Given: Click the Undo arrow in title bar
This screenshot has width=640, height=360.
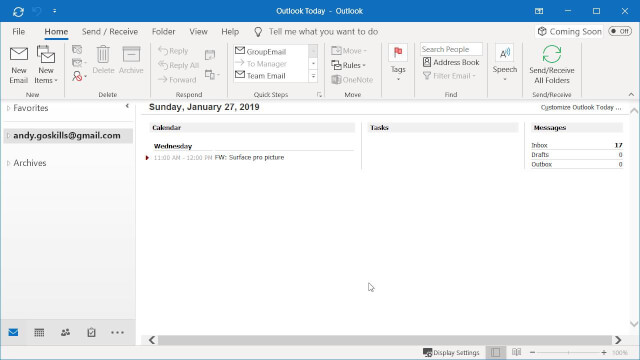Looking at the screenshot, I should [37, 11].
